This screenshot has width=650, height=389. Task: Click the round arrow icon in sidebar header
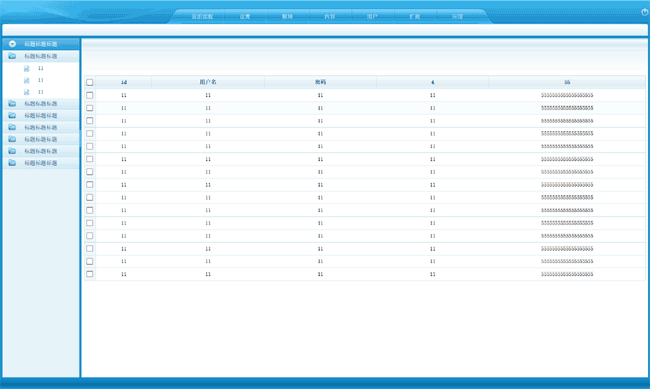(x=12, y=44)
